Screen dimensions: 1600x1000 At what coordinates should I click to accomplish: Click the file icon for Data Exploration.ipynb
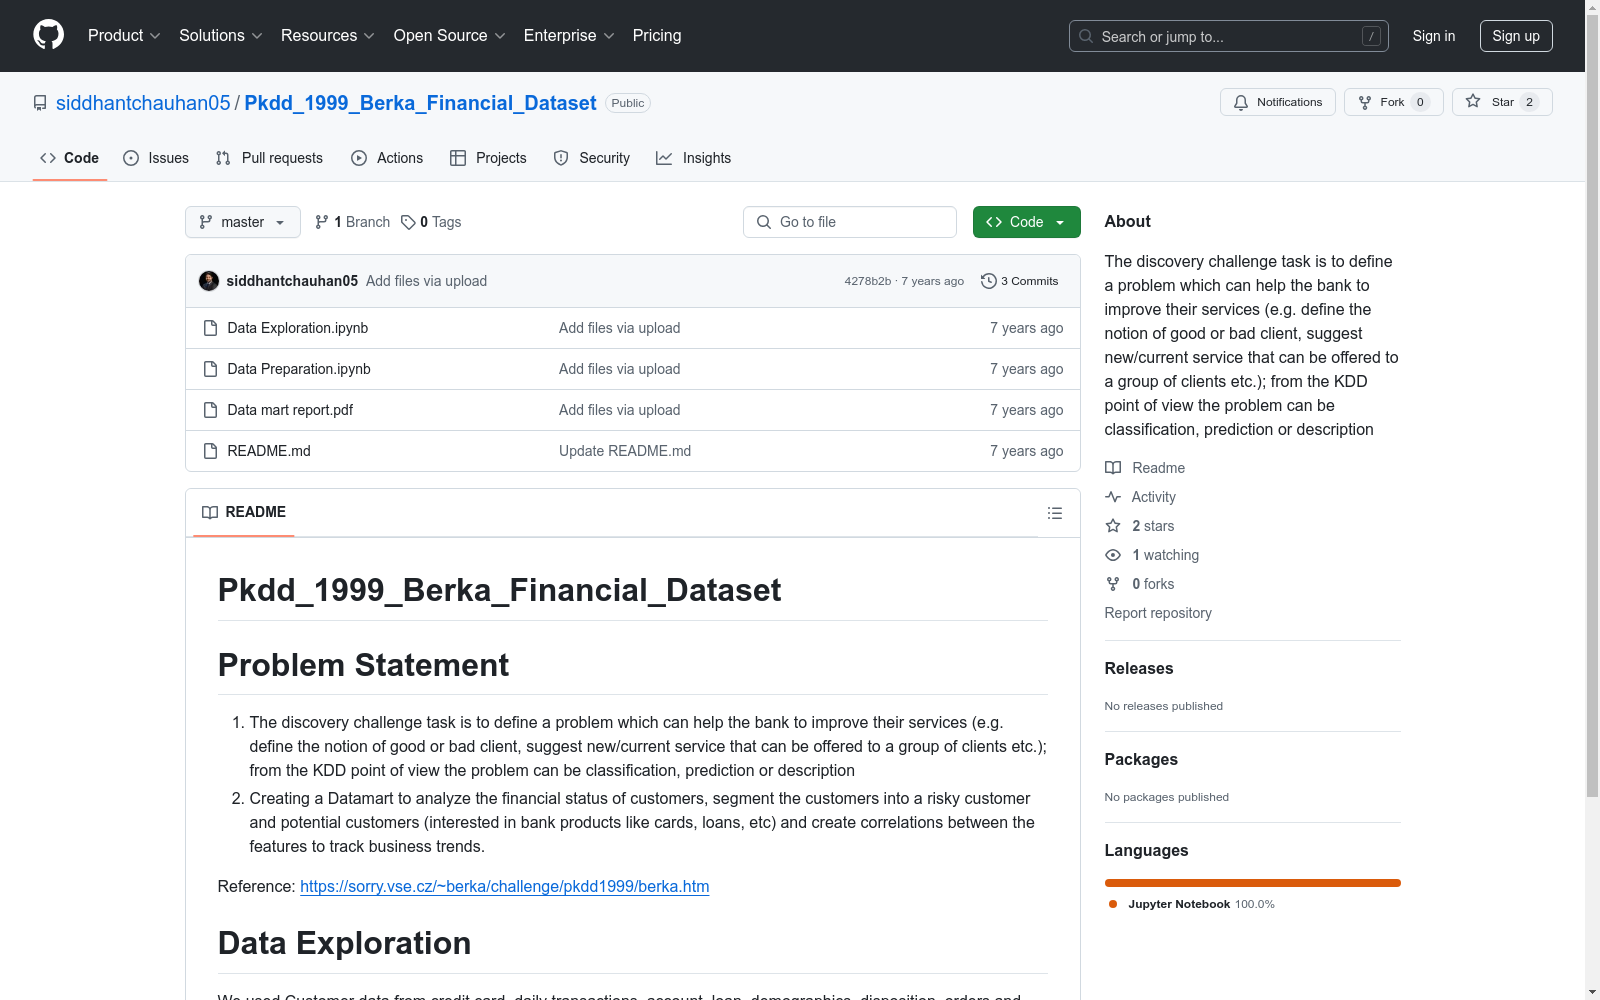210,328
